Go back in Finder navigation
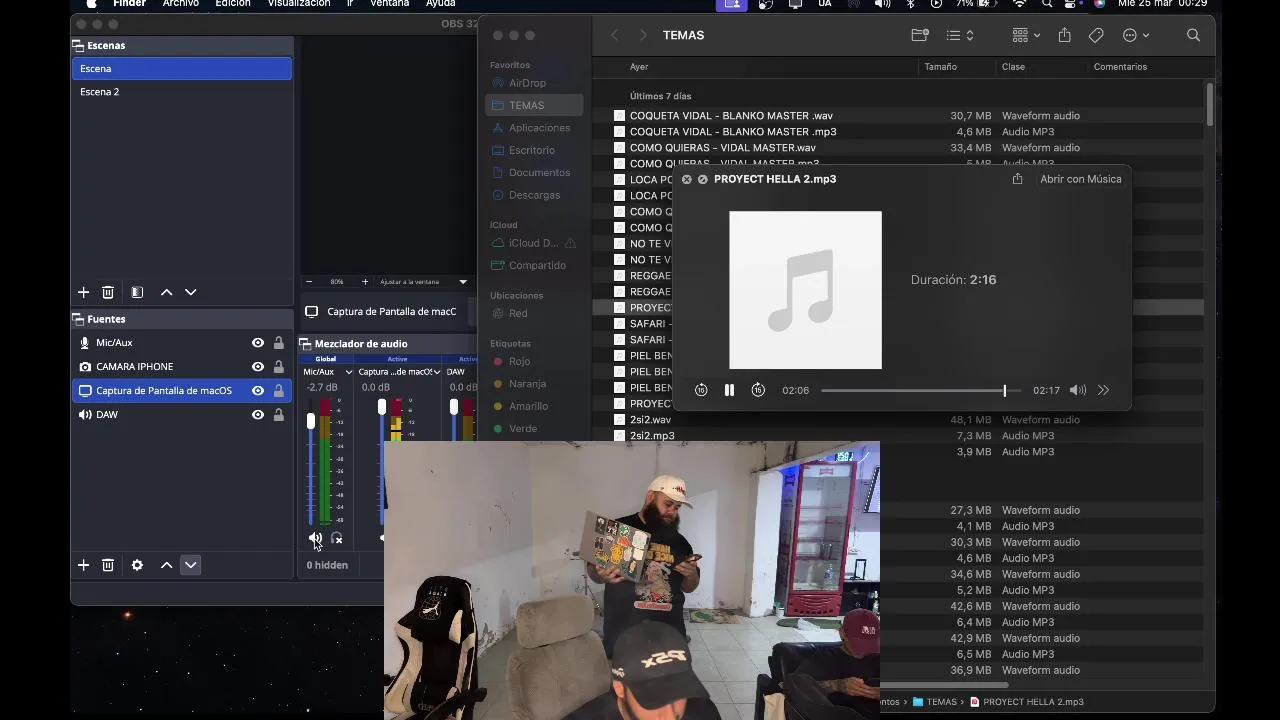1280x720 pixels. [614, 35]
